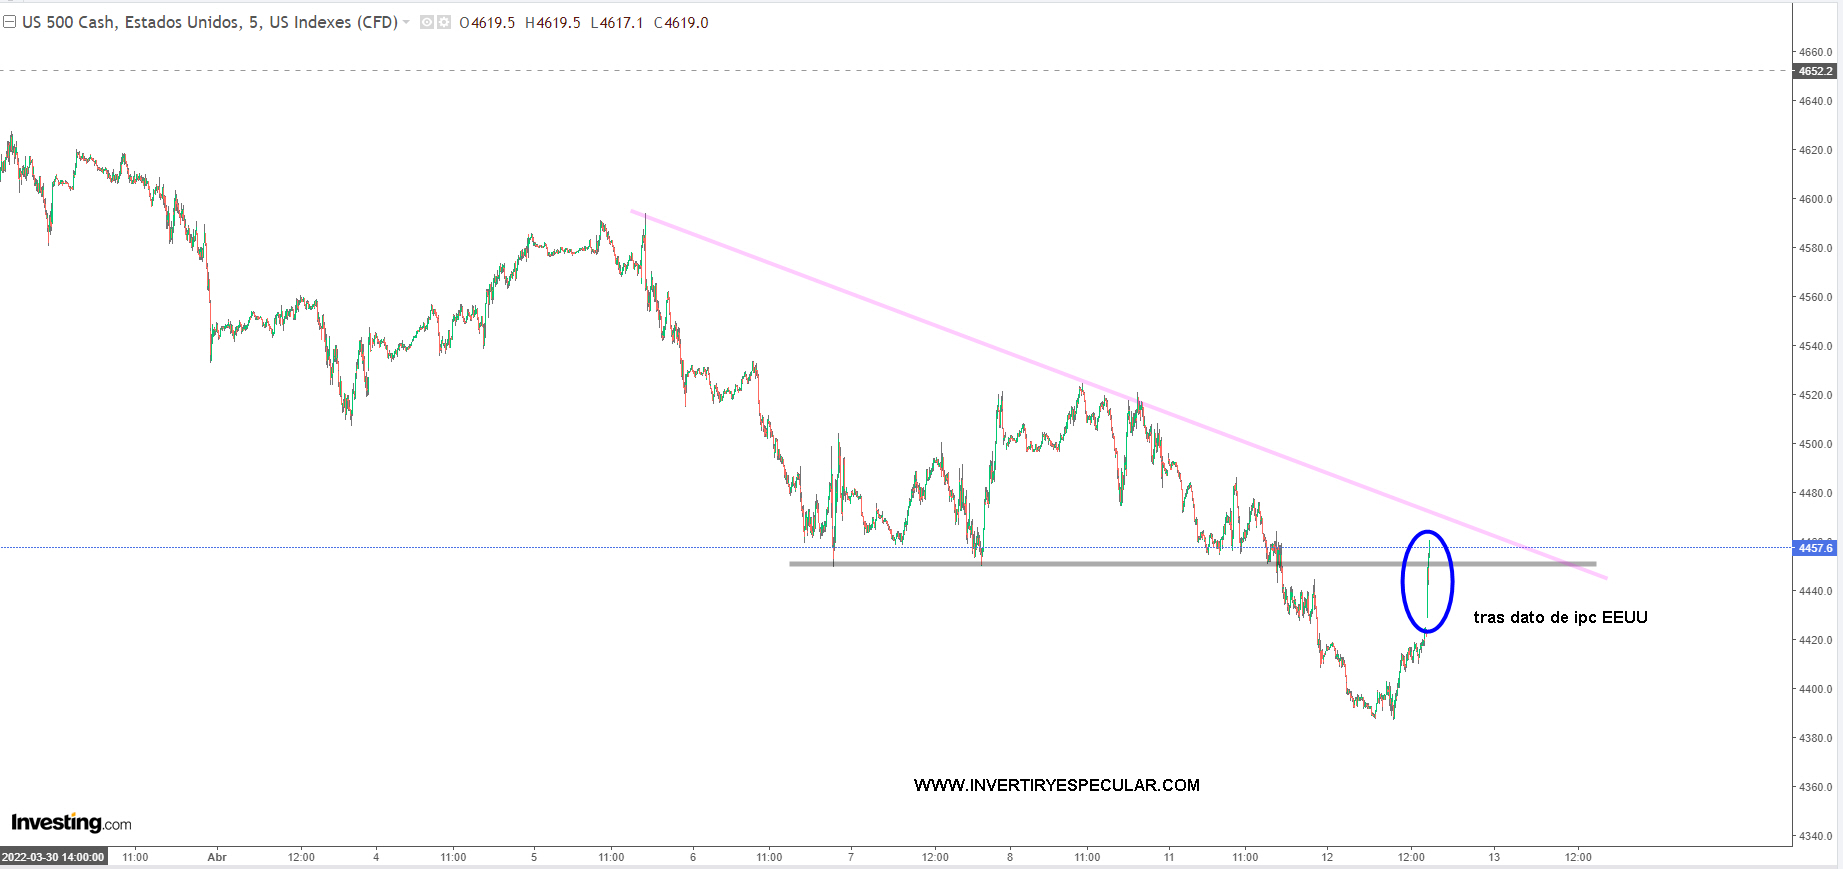Click the 4340.0 level on the price scale
The width and height of the screenshot is (1843, 869).
1816,836
